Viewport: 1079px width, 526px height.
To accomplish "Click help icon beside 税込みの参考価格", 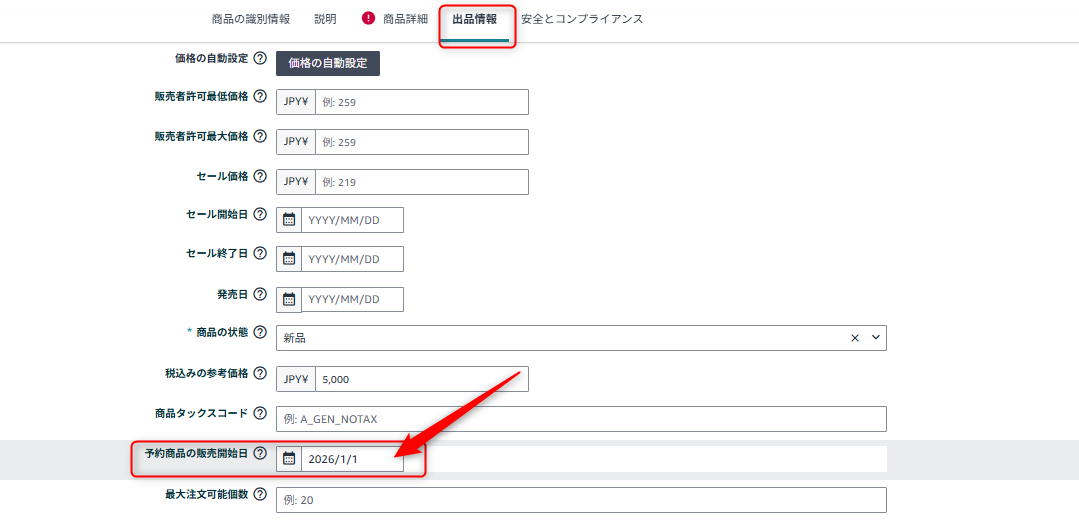I will (260, 374).
